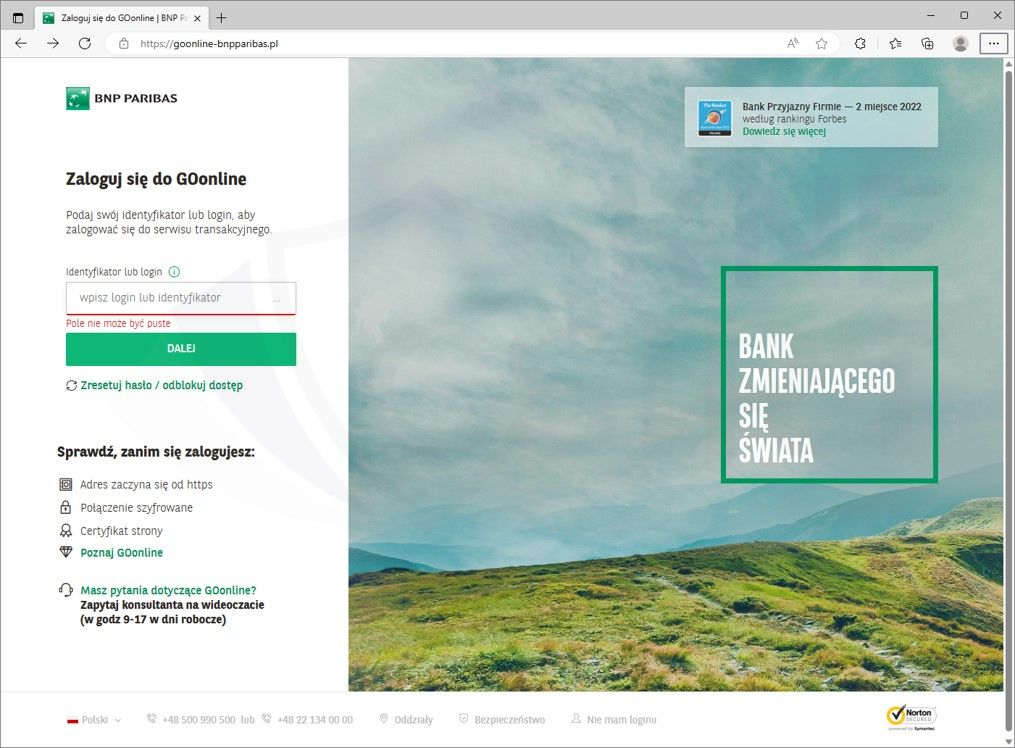Screen dimensions: 1015x748
Task: Expand the Polski language dropdown
Action: point(94,719)
